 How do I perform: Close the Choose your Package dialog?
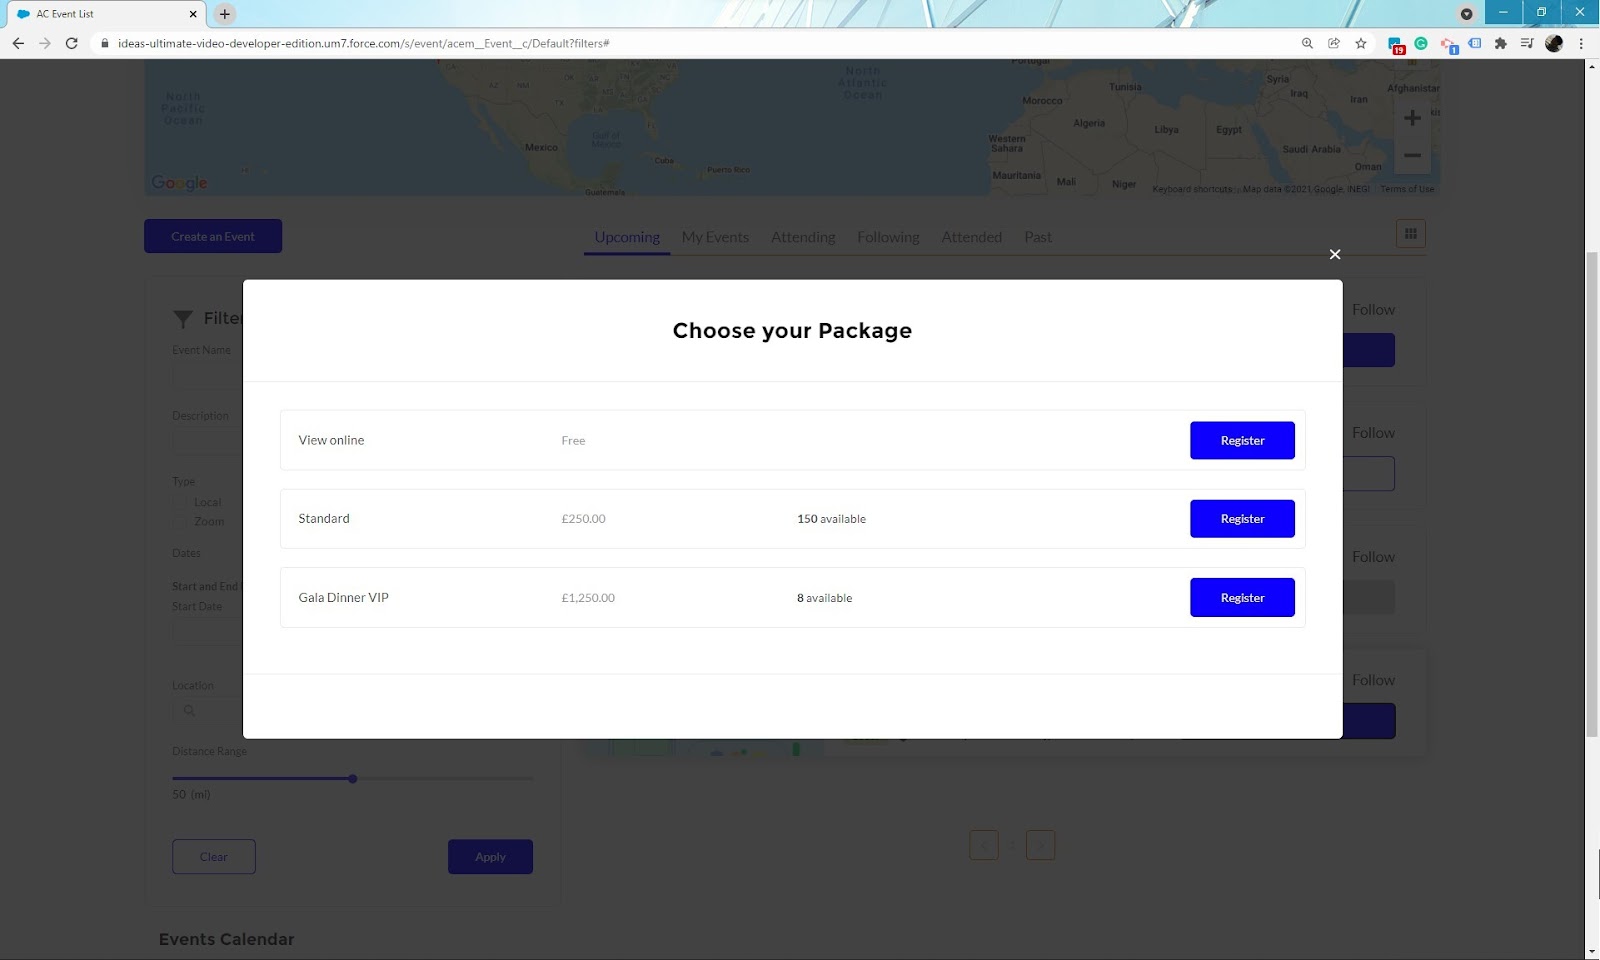tap(1334, 254)
